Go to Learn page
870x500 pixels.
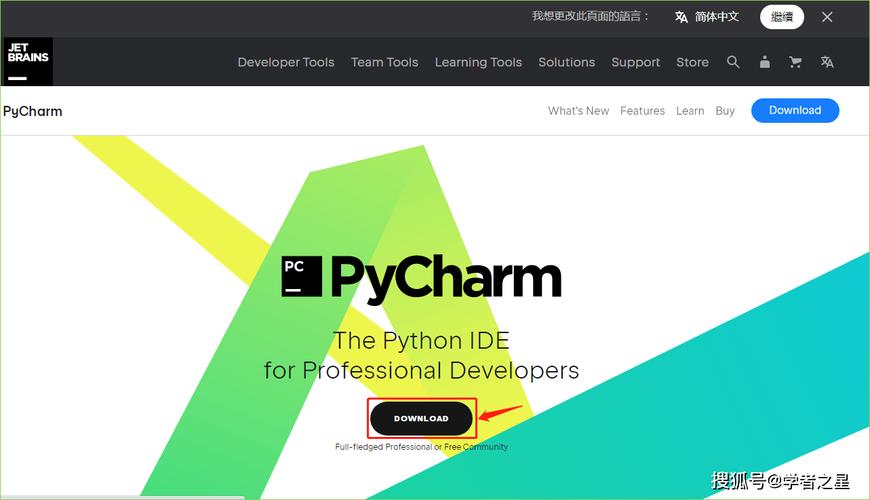[x=690, y=110]
